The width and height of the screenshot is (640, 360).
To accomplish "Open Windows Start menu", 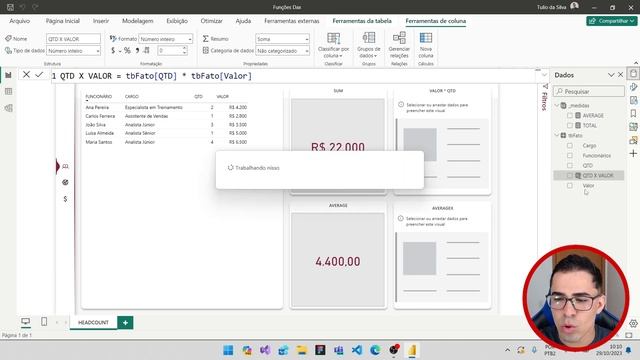I will click(x=228, y=350).
